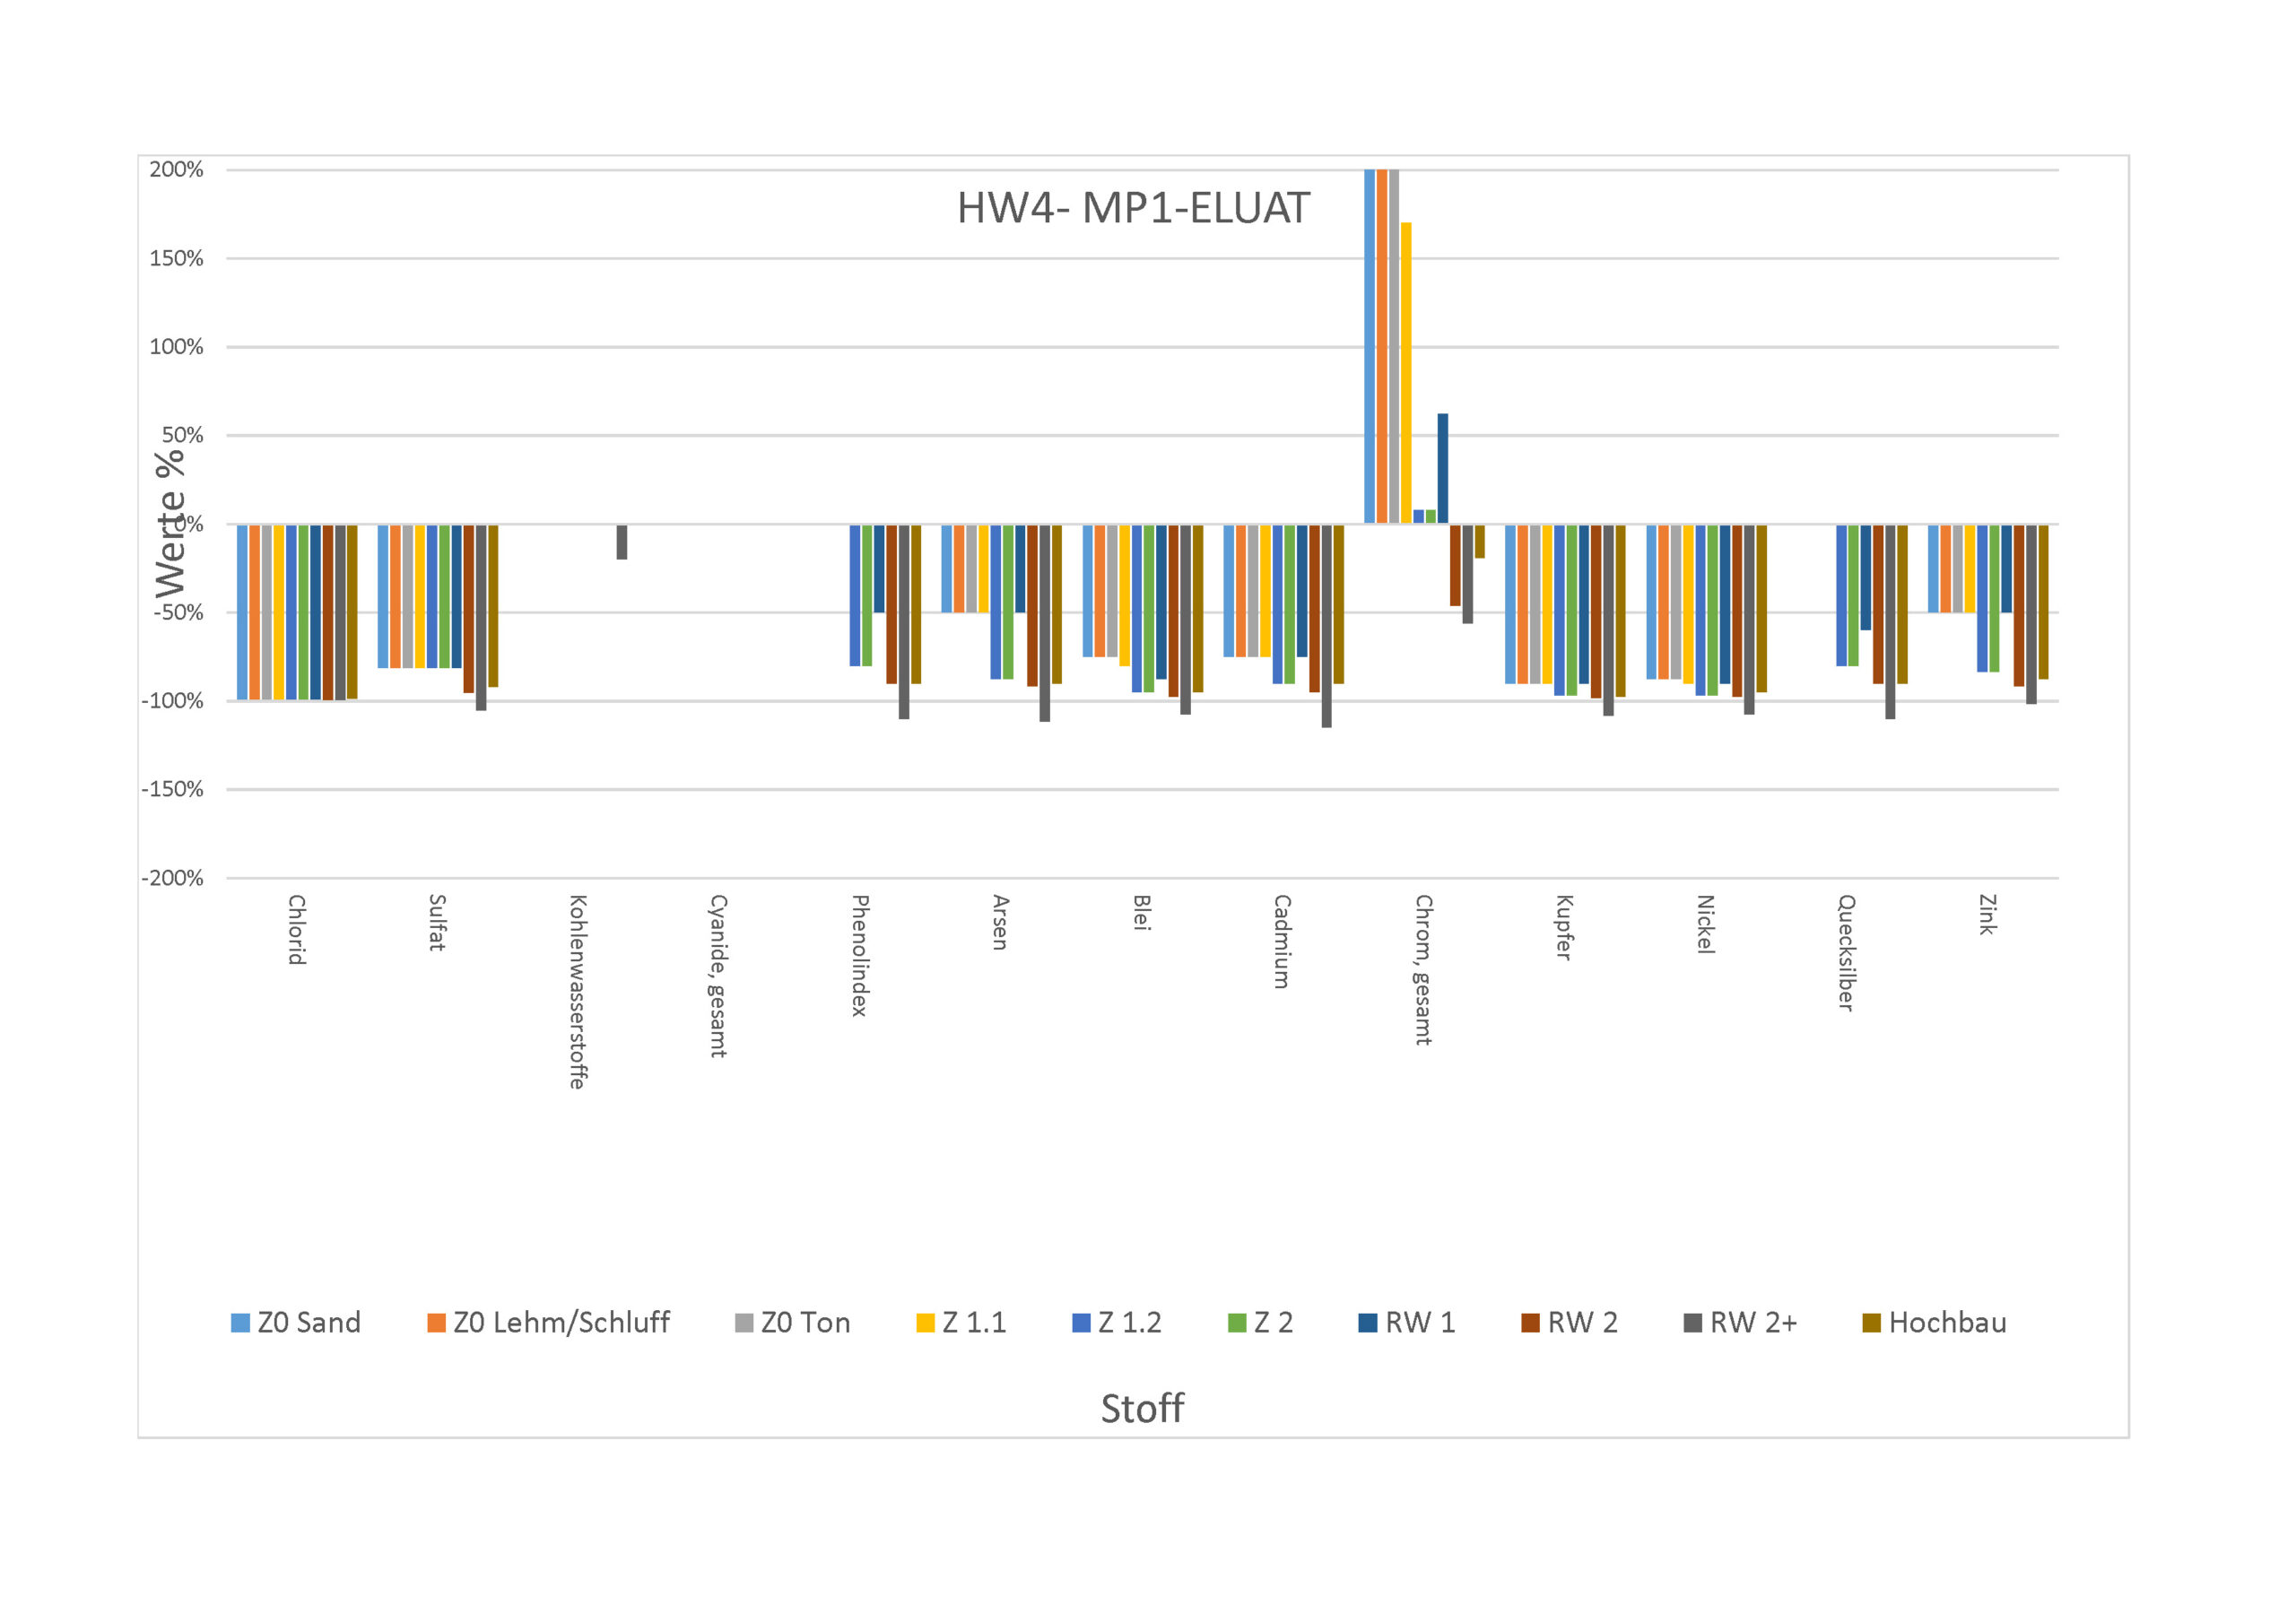Click the RW 1 legend swatch
Screen dimensions: 2296x1623
click(1368, 1323)
